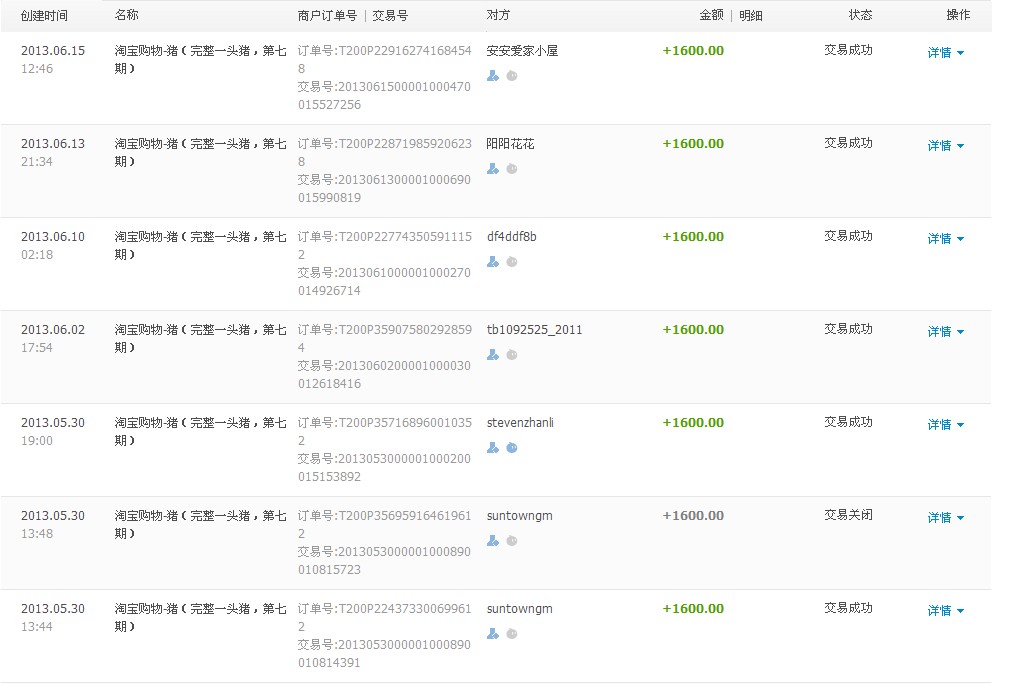Click the Wangwang chat icon under 安安爱家小屋
Image resolution: width=1034 pixels, height=684 pixels.
[x=512, y=76]
